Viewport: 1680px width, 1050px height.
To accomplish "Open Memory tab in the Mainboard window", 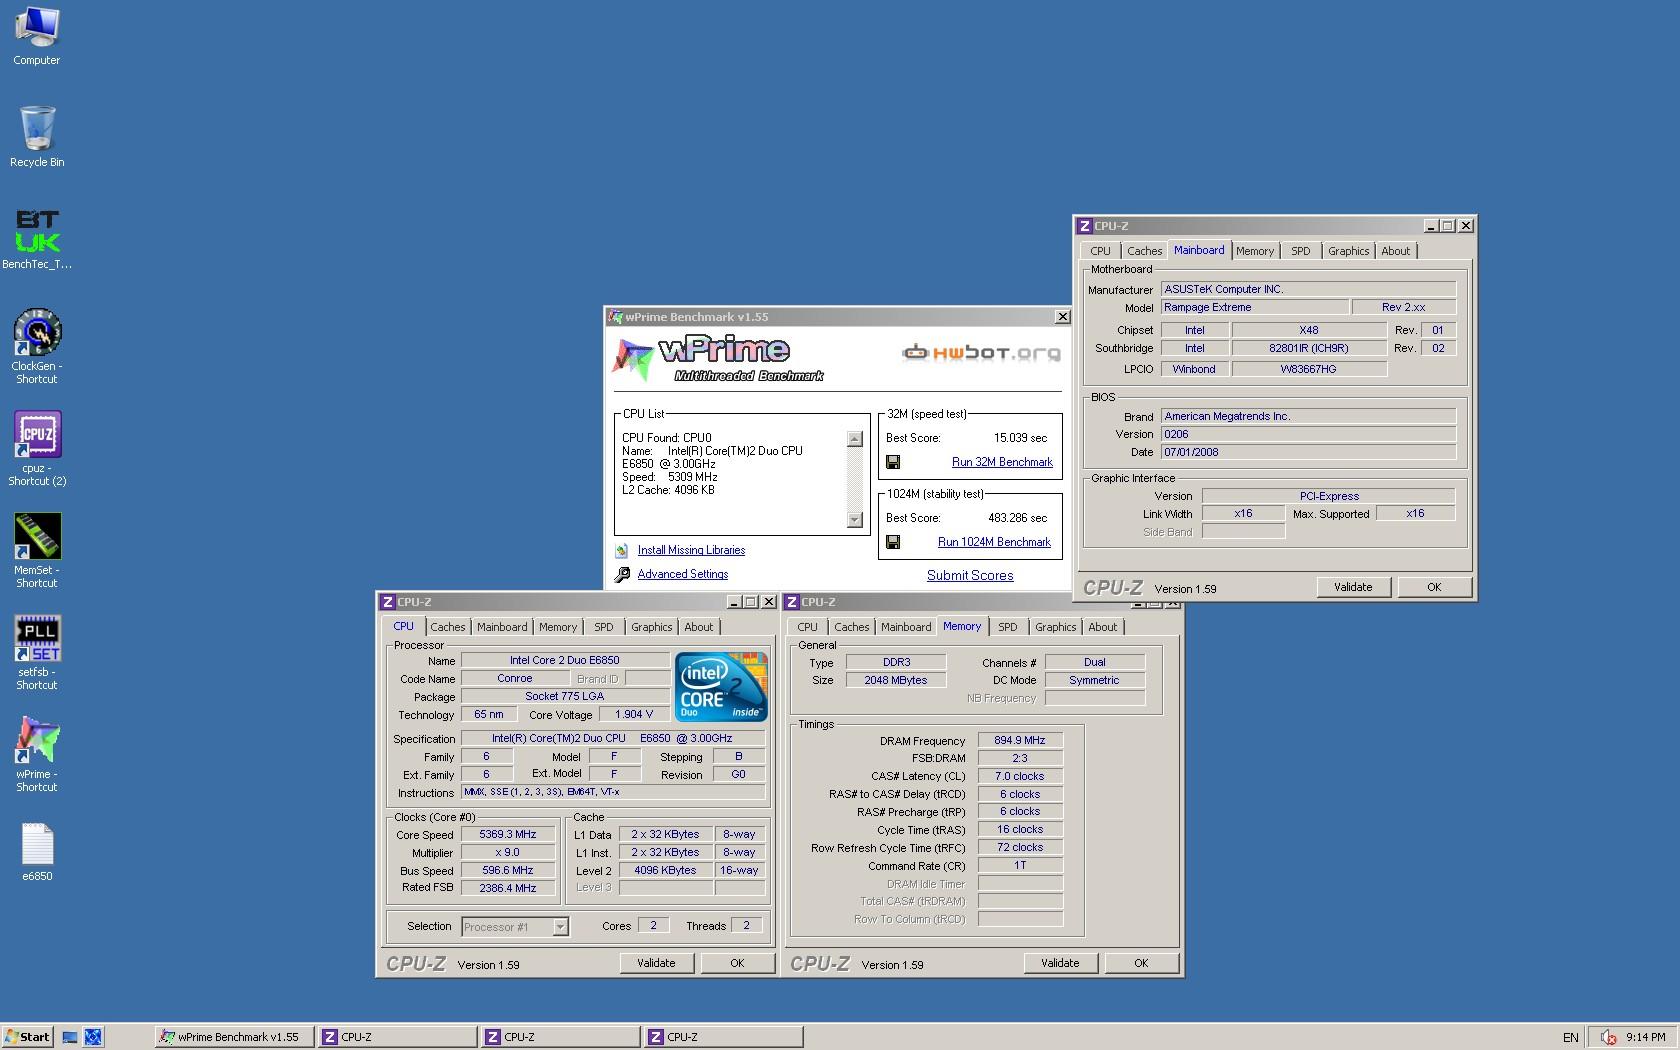I will pyautogui.click(x=1255, y=251).
